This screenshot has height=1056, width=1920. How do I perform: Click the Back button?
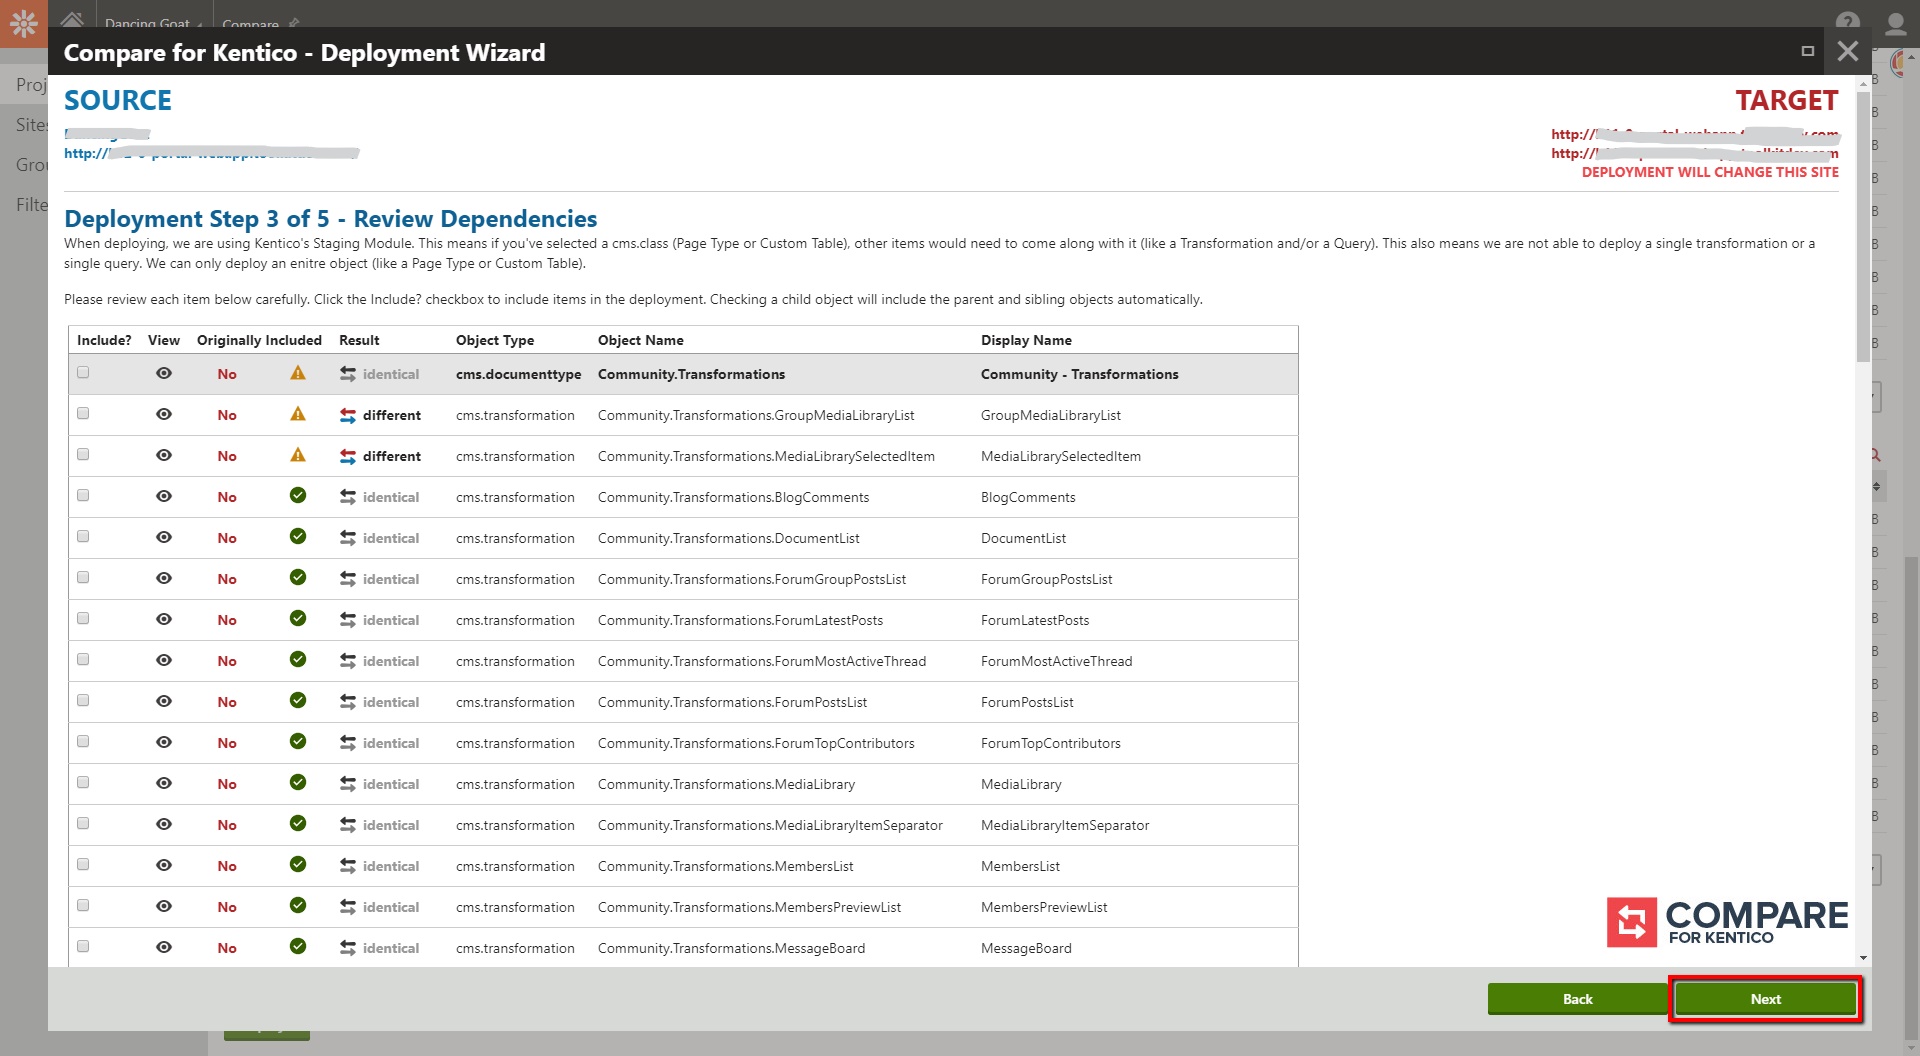[x=1577, y=999]
